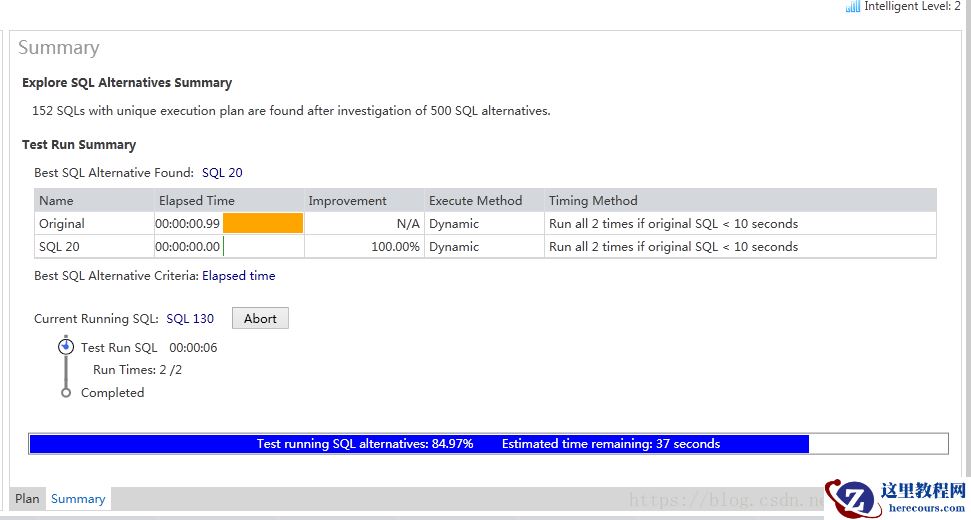
Task: Click the 00:00:00.00 elapsed time value
Action: (188, 246)
